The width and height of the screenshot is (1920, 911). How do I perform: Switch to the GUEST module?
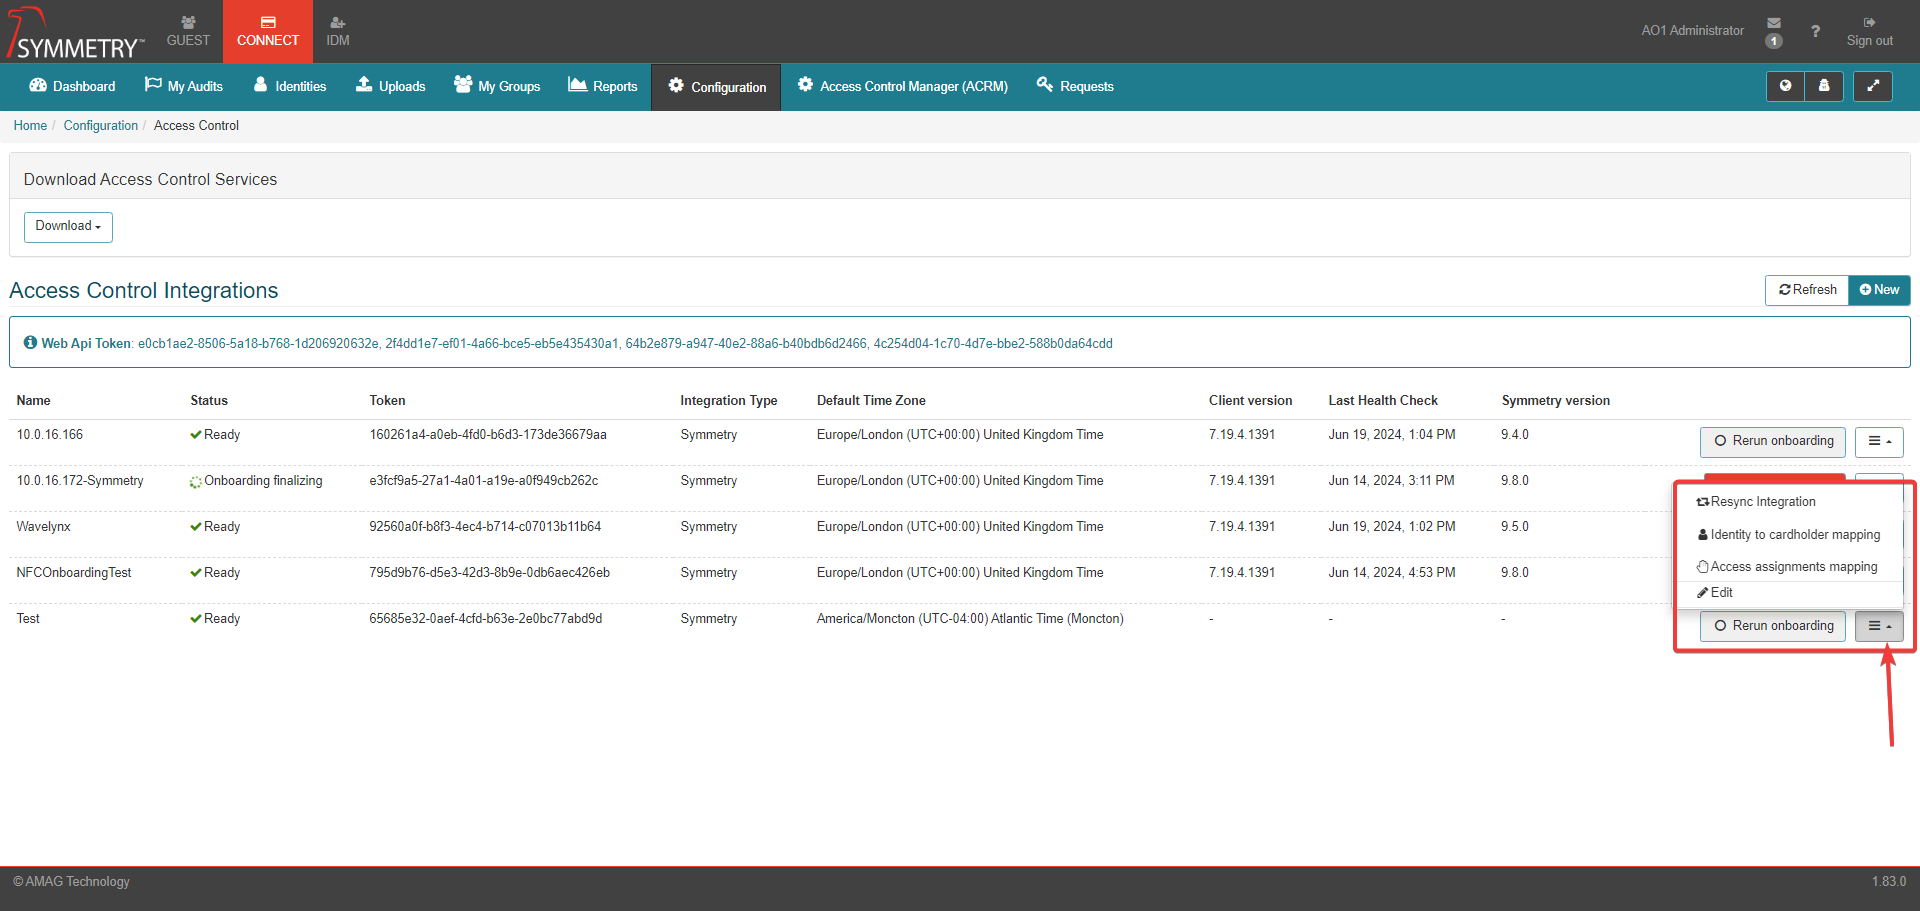[x=188, y=31]
